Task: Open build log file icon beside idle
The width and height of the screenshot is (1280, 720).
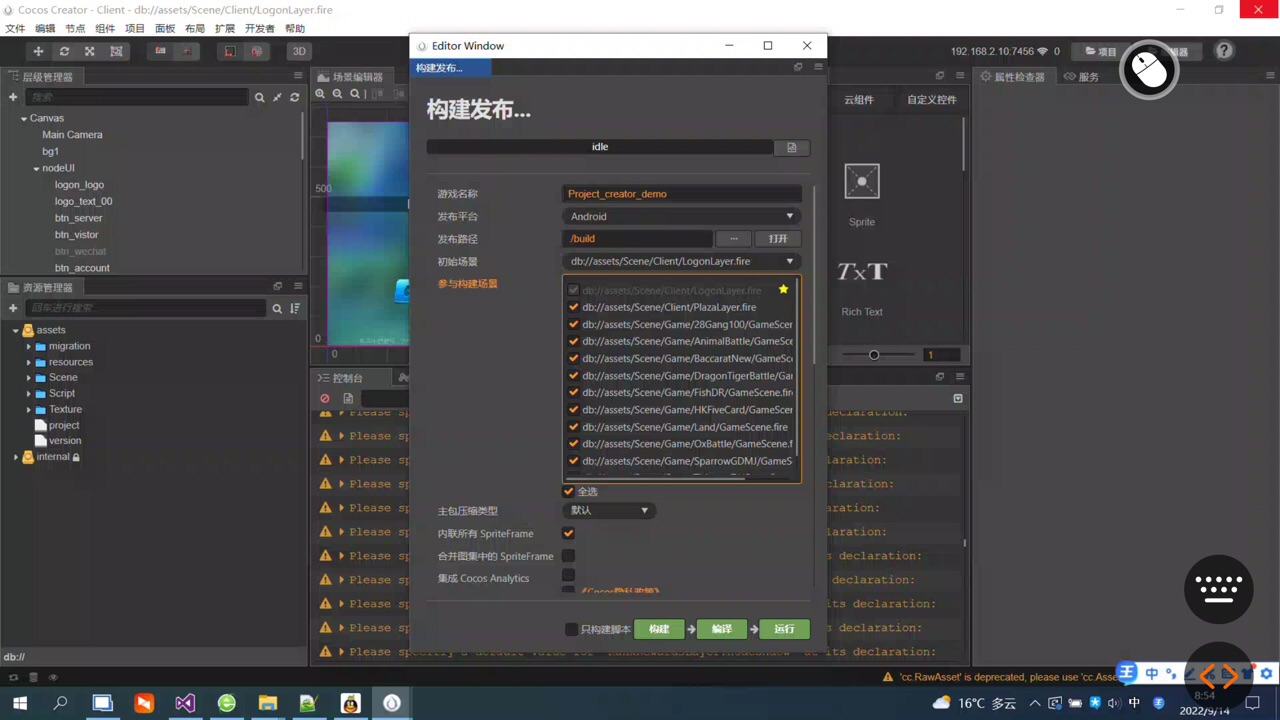Action: pos(791,147)
